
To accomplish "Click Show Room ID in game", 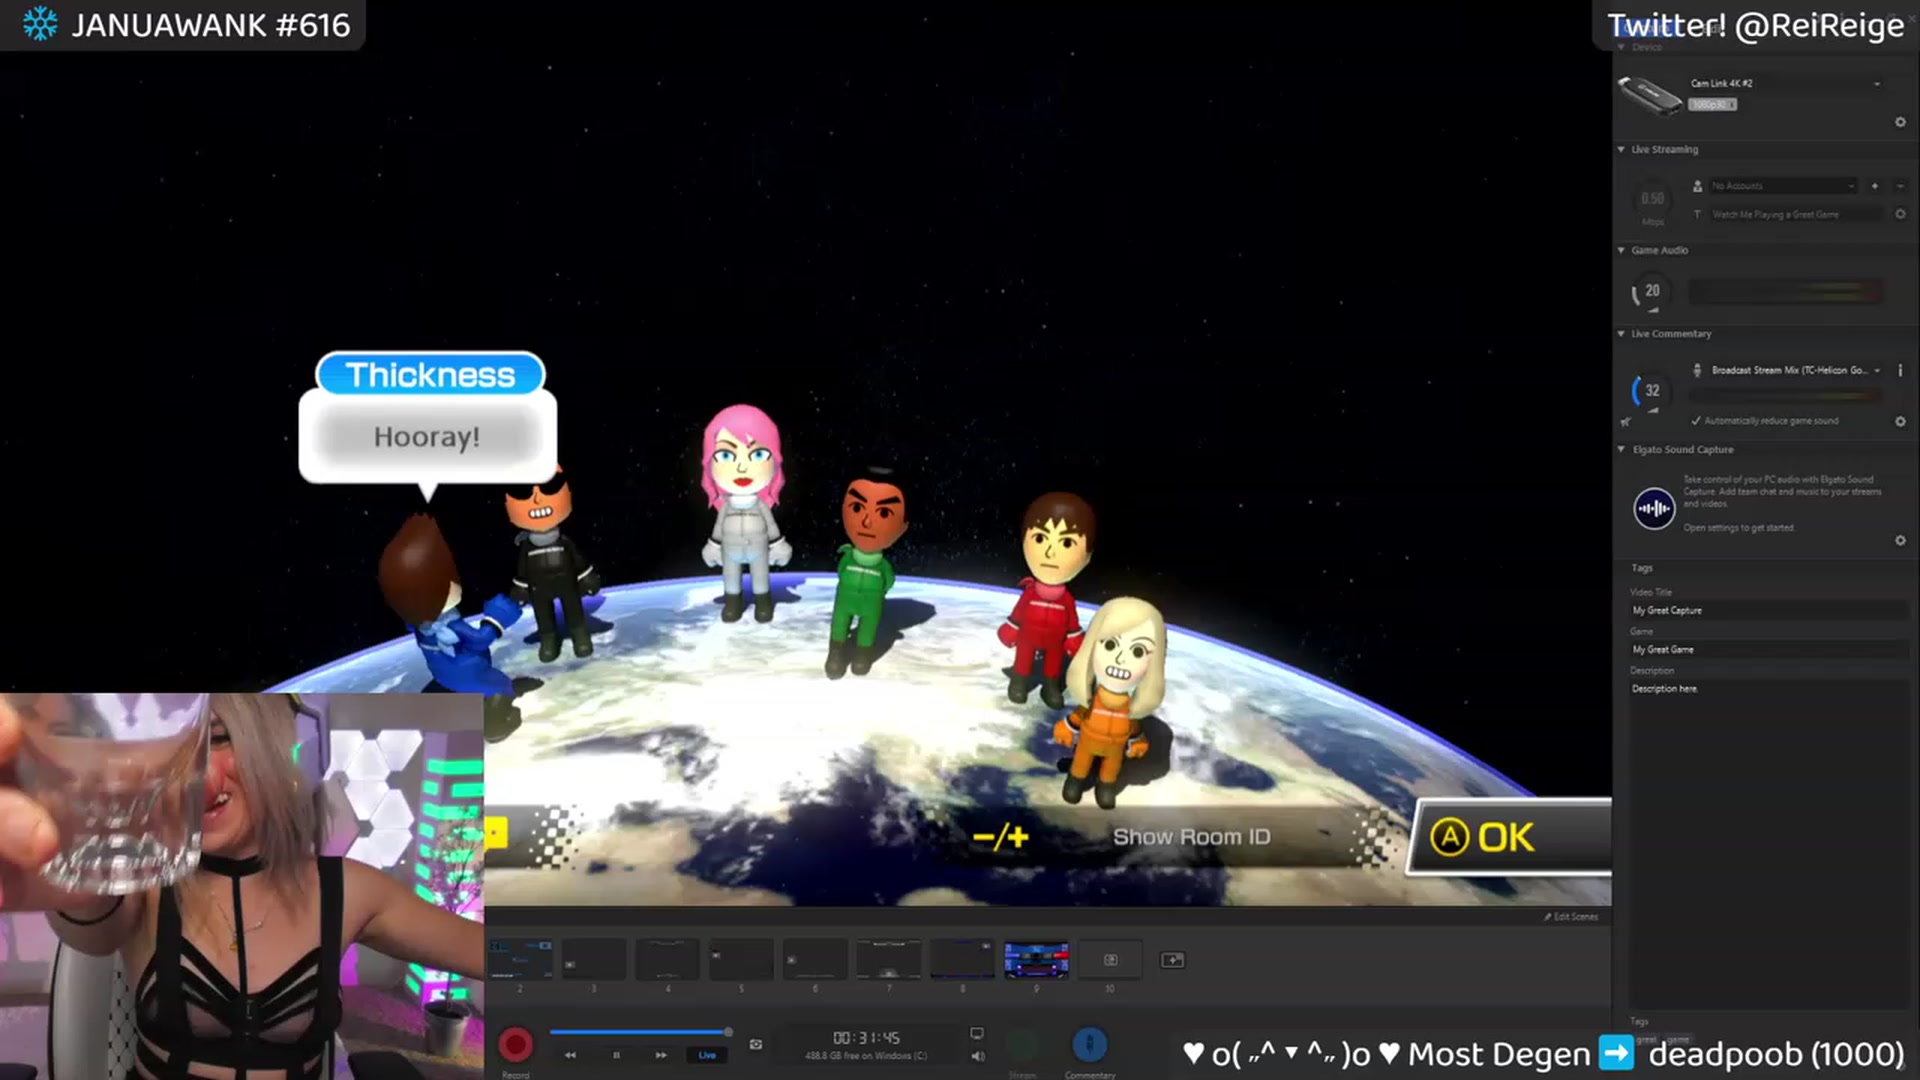I will tap(1191, 837).
